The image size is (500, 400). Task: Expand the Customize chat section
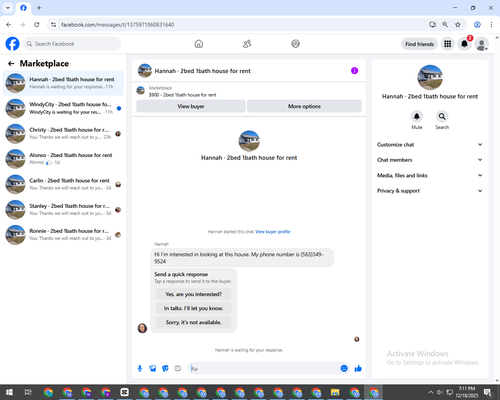(x=430, y=145)
